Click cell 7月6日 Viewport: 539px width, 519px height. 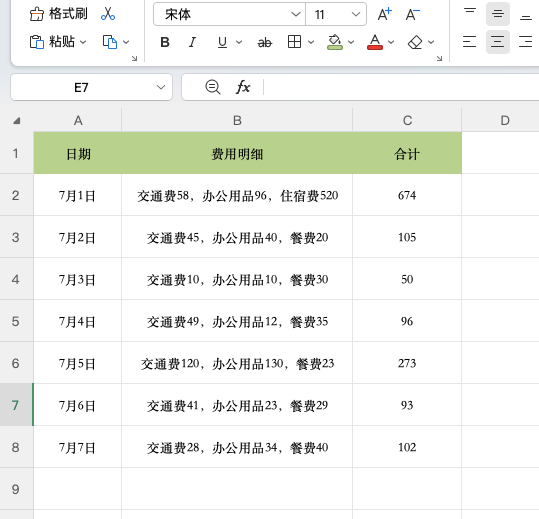(x=78, y=405)
